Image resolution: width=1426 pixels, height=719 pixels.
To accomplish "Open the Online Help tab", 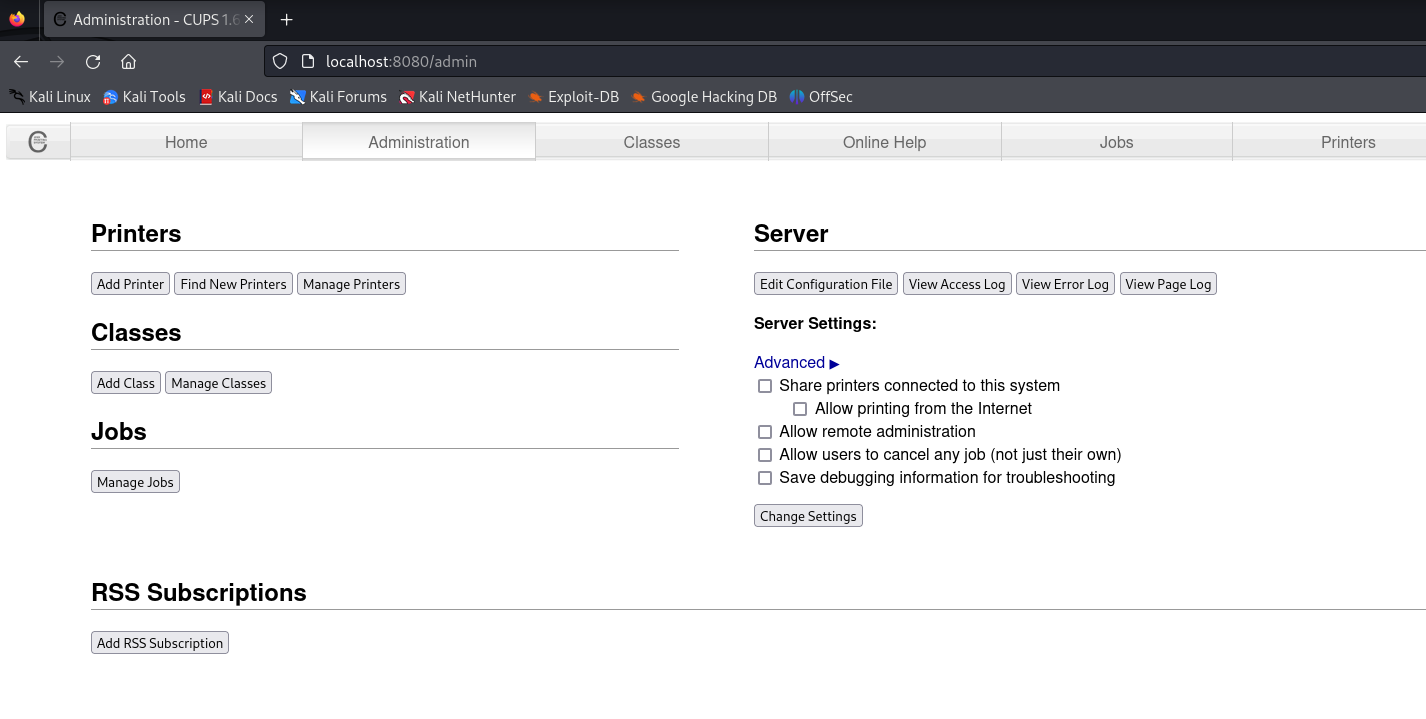I will click(884, 142).
